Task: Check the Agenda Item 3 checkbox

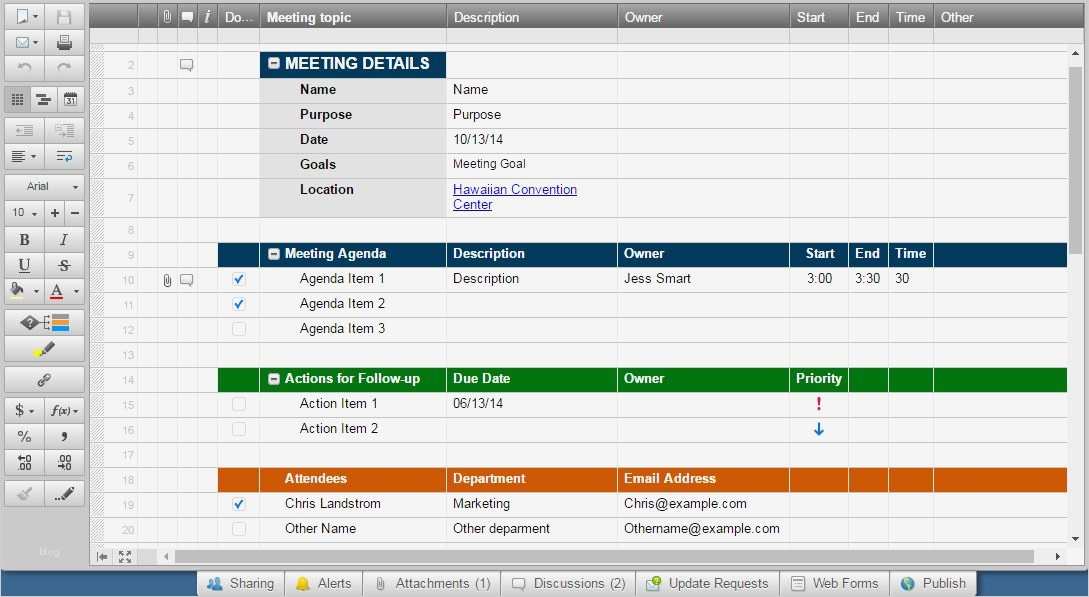Action: (x=238, y=329)
